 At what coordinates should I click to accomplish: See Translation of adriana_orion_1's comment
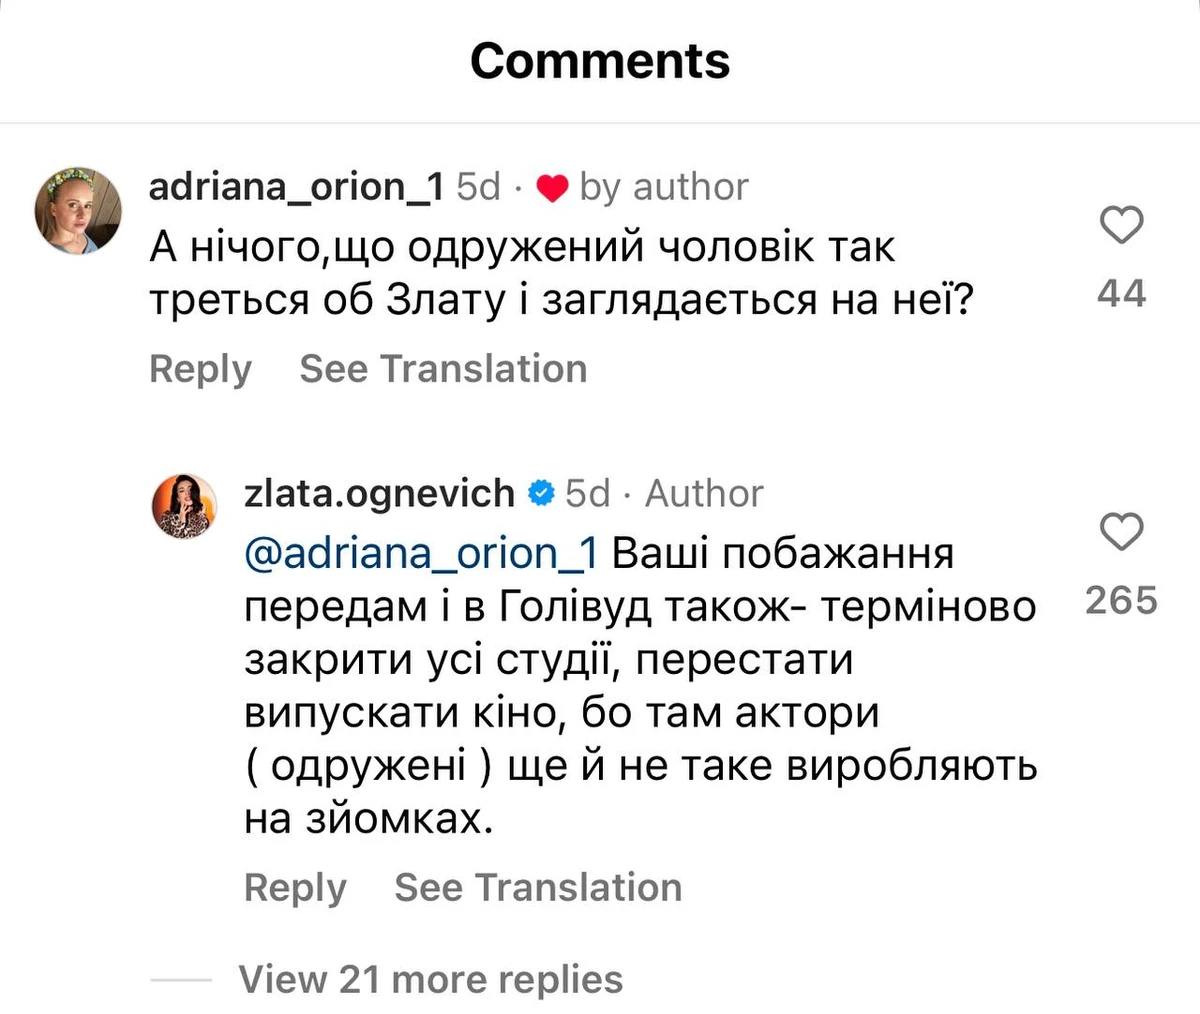(x=443, y=369)
